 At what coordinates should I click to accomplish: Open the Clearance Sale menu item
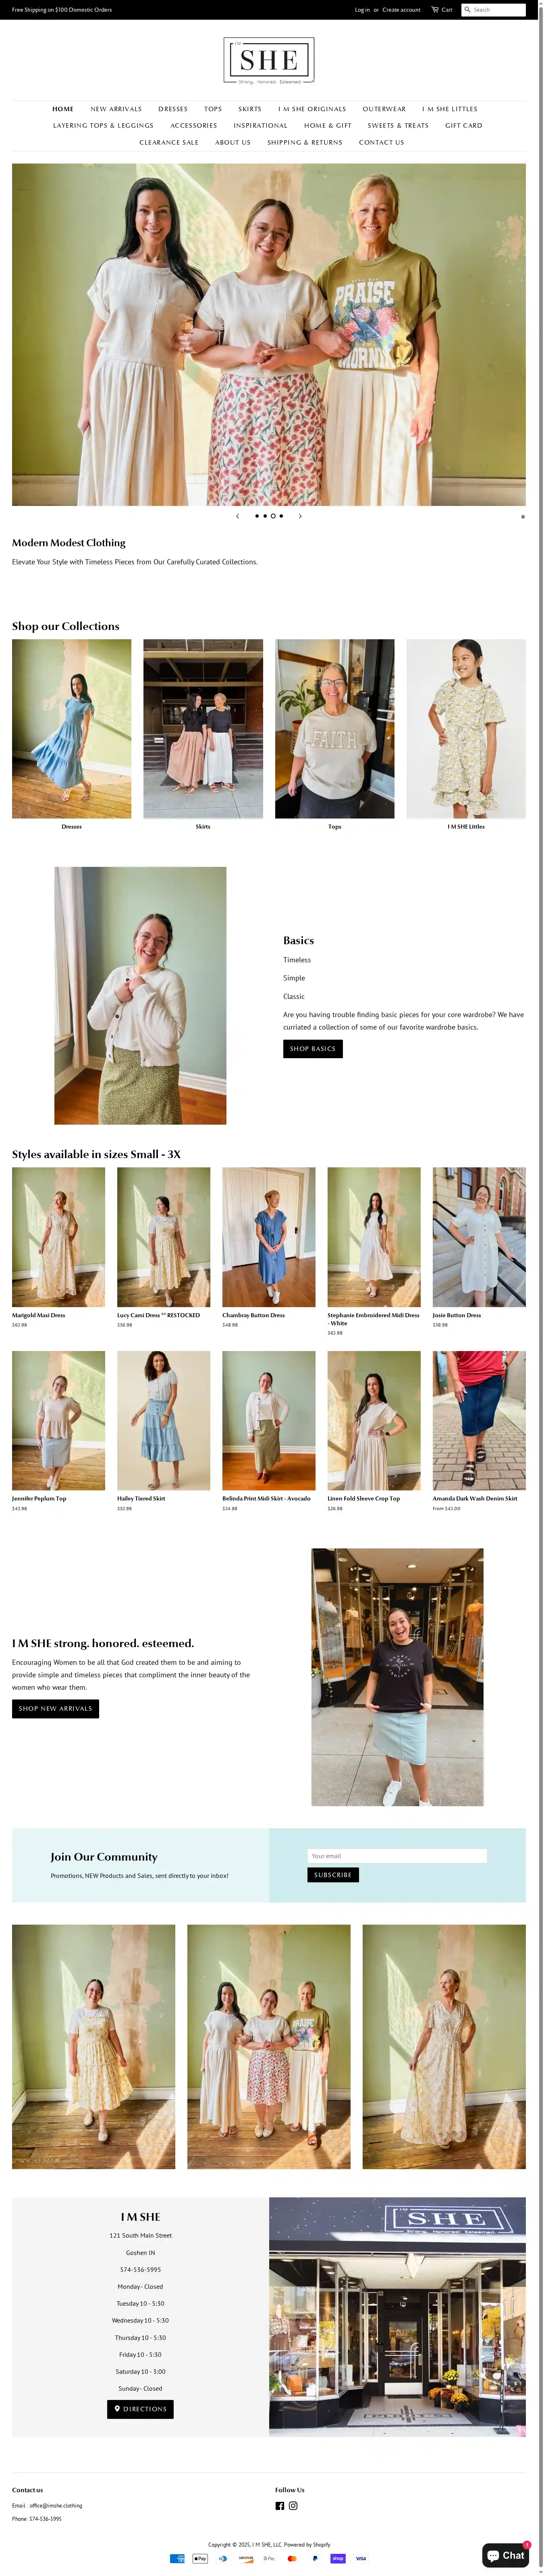pyautogui.click(x=169, y=142)
